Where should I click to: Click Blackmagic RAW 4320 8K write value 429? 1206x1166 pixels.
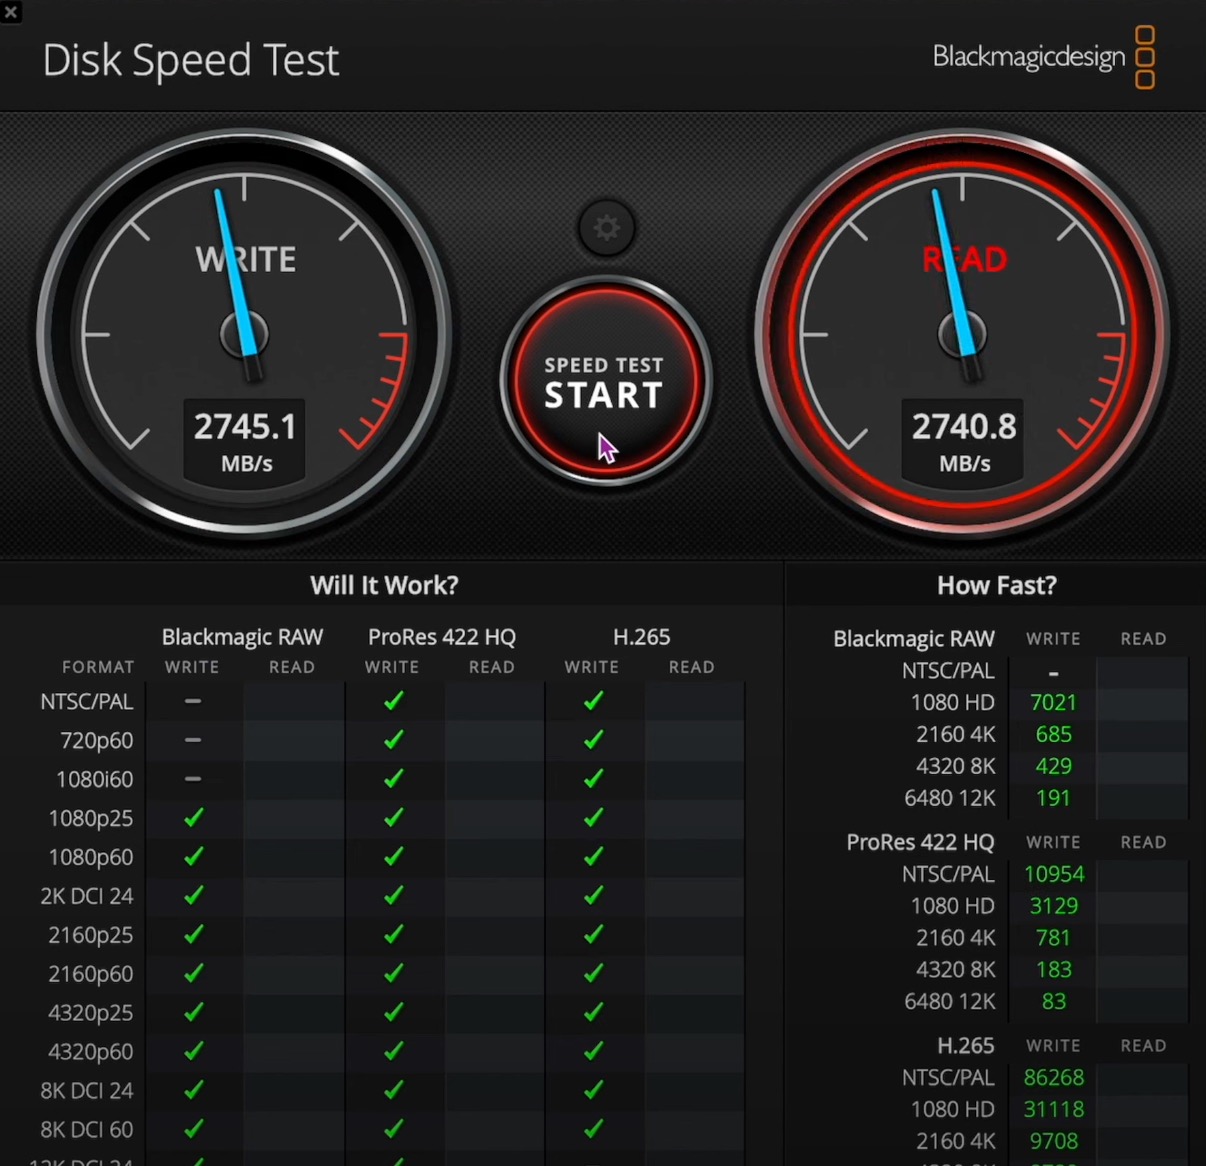pyautogui.click(x=1053, y=767)
